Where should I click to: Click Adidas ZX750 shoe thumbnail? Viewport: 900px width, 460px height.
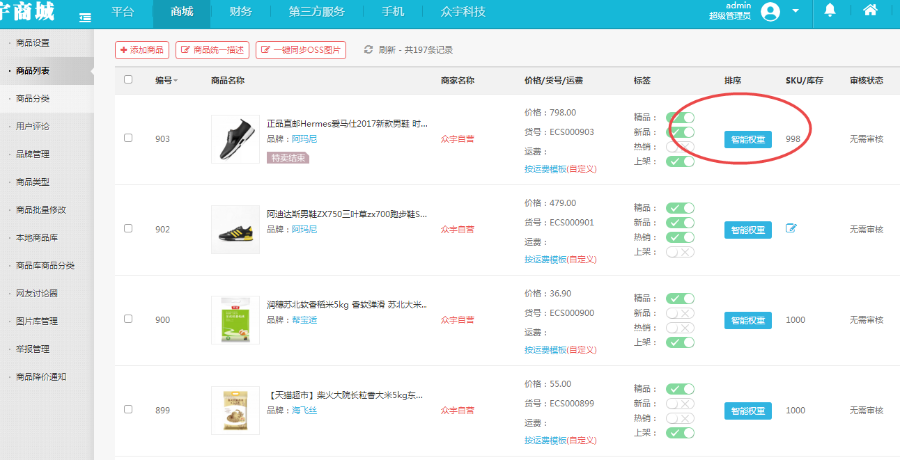click(235, 230)
